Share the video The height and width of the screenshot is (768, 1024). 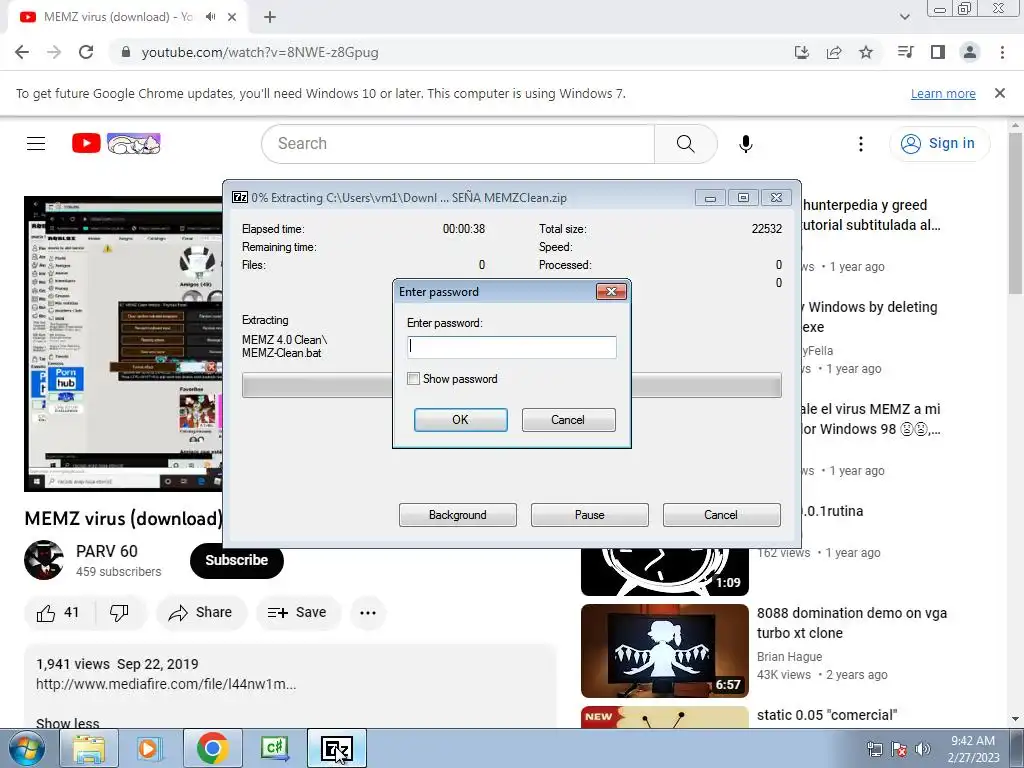tap(201, 613)
